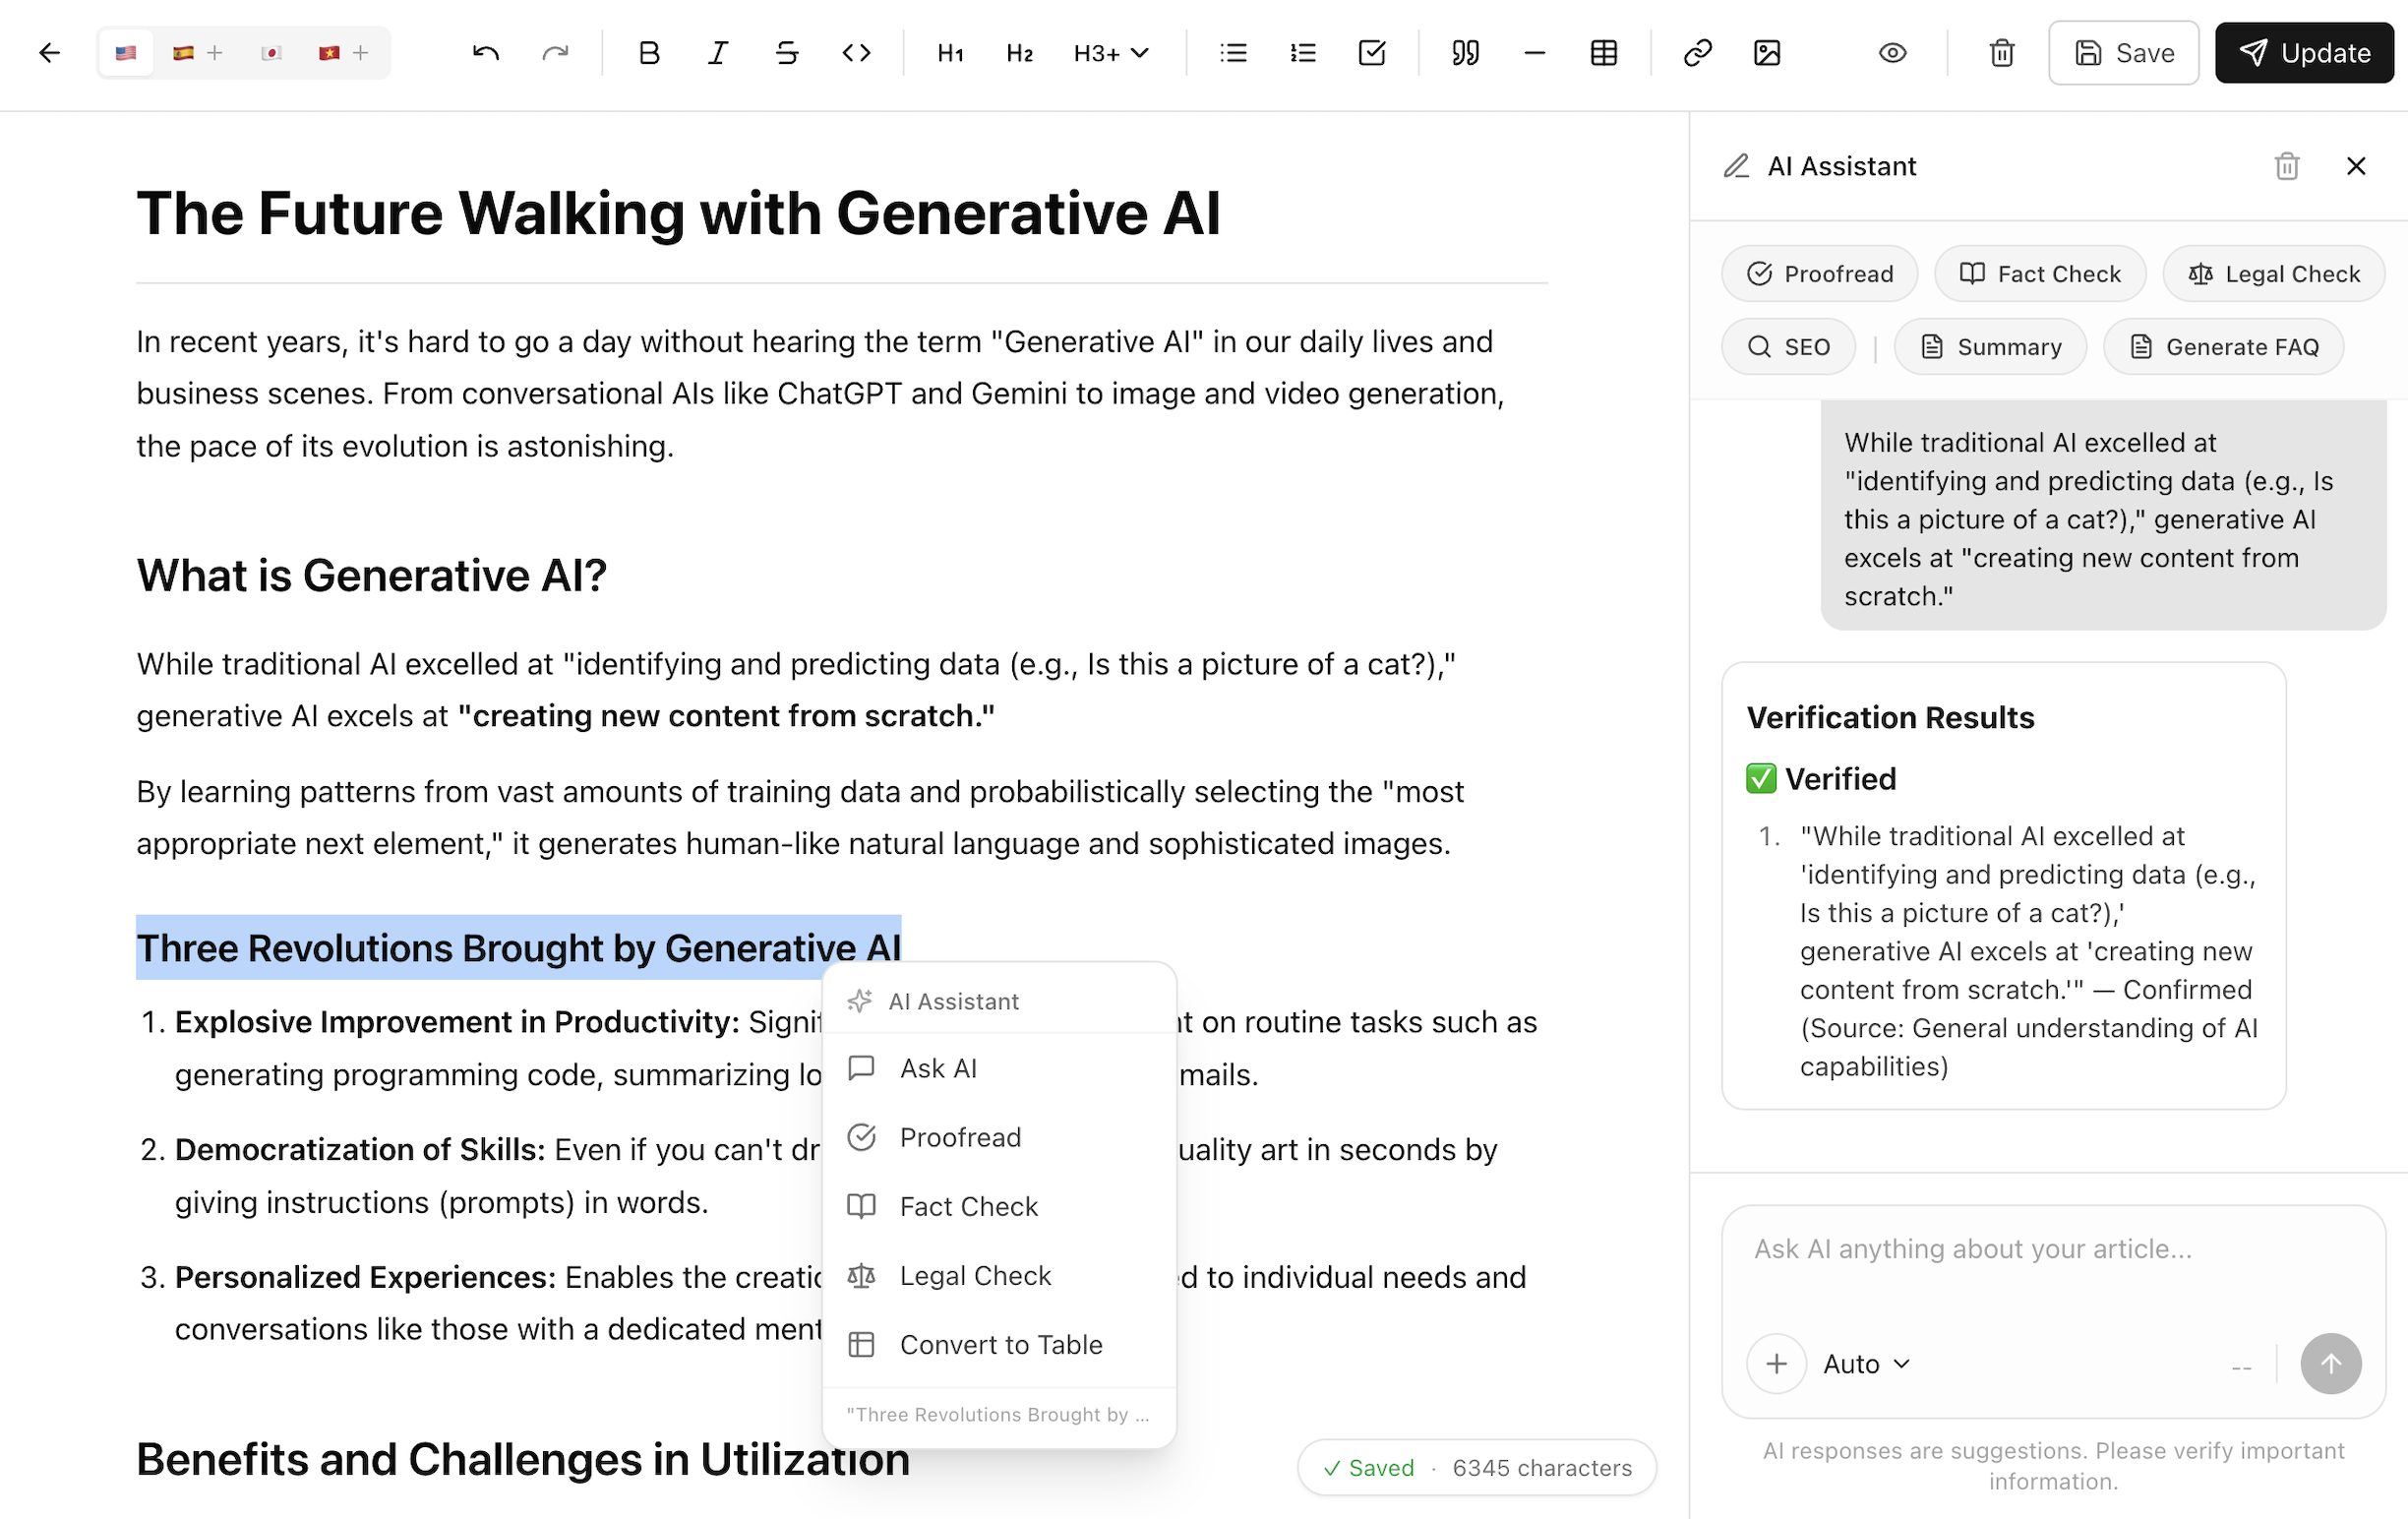
Task: Click the highlighted Three Revolutions heading
Action: pos(518,948)
